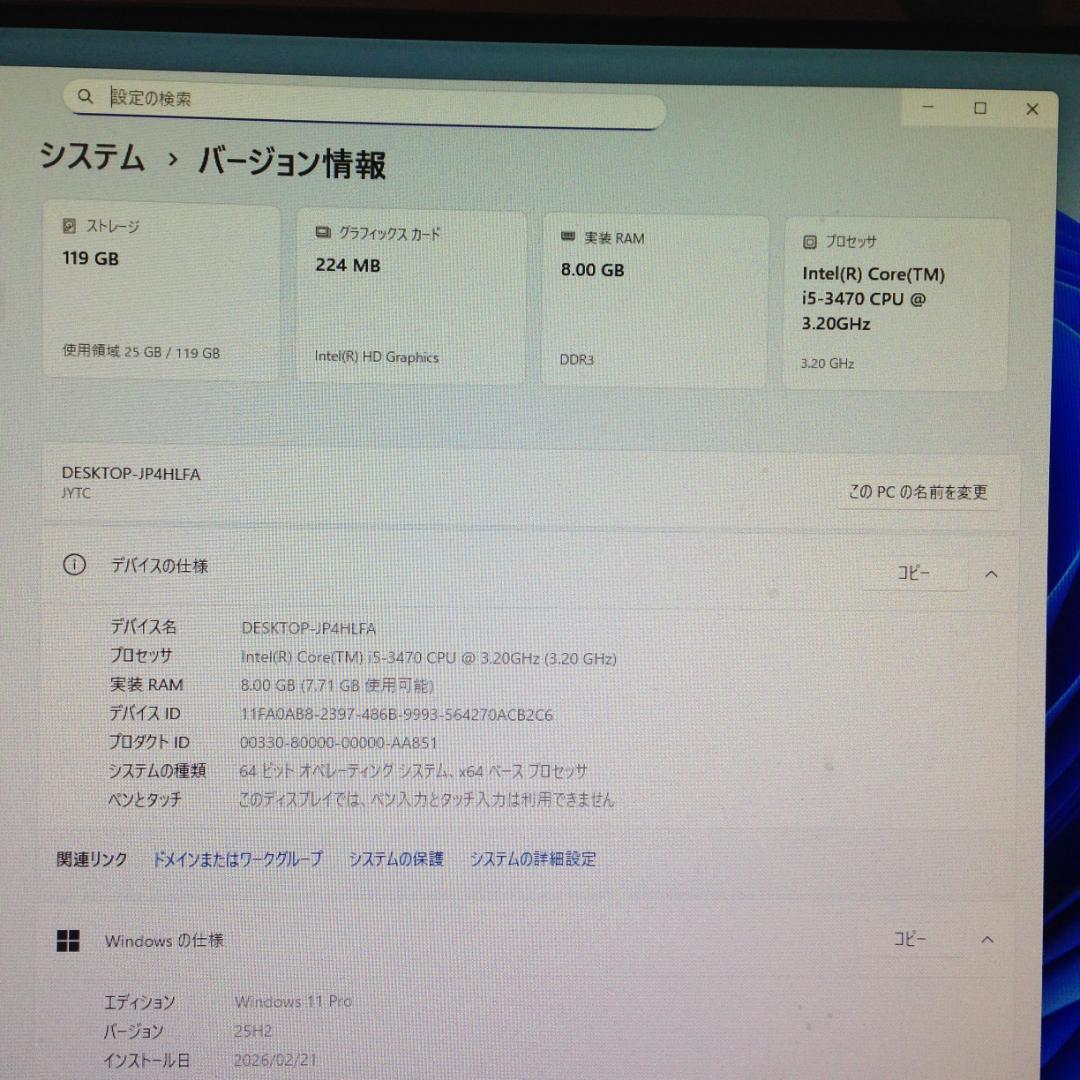Focus the 設定の検索 search field
The width and height of the screenshot is (1080, 1080).
coord(365,103)
